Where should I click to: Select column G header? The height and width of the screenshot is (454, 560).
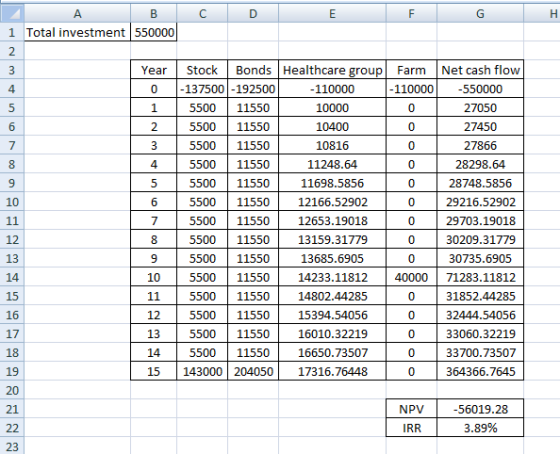click(480, 14)
